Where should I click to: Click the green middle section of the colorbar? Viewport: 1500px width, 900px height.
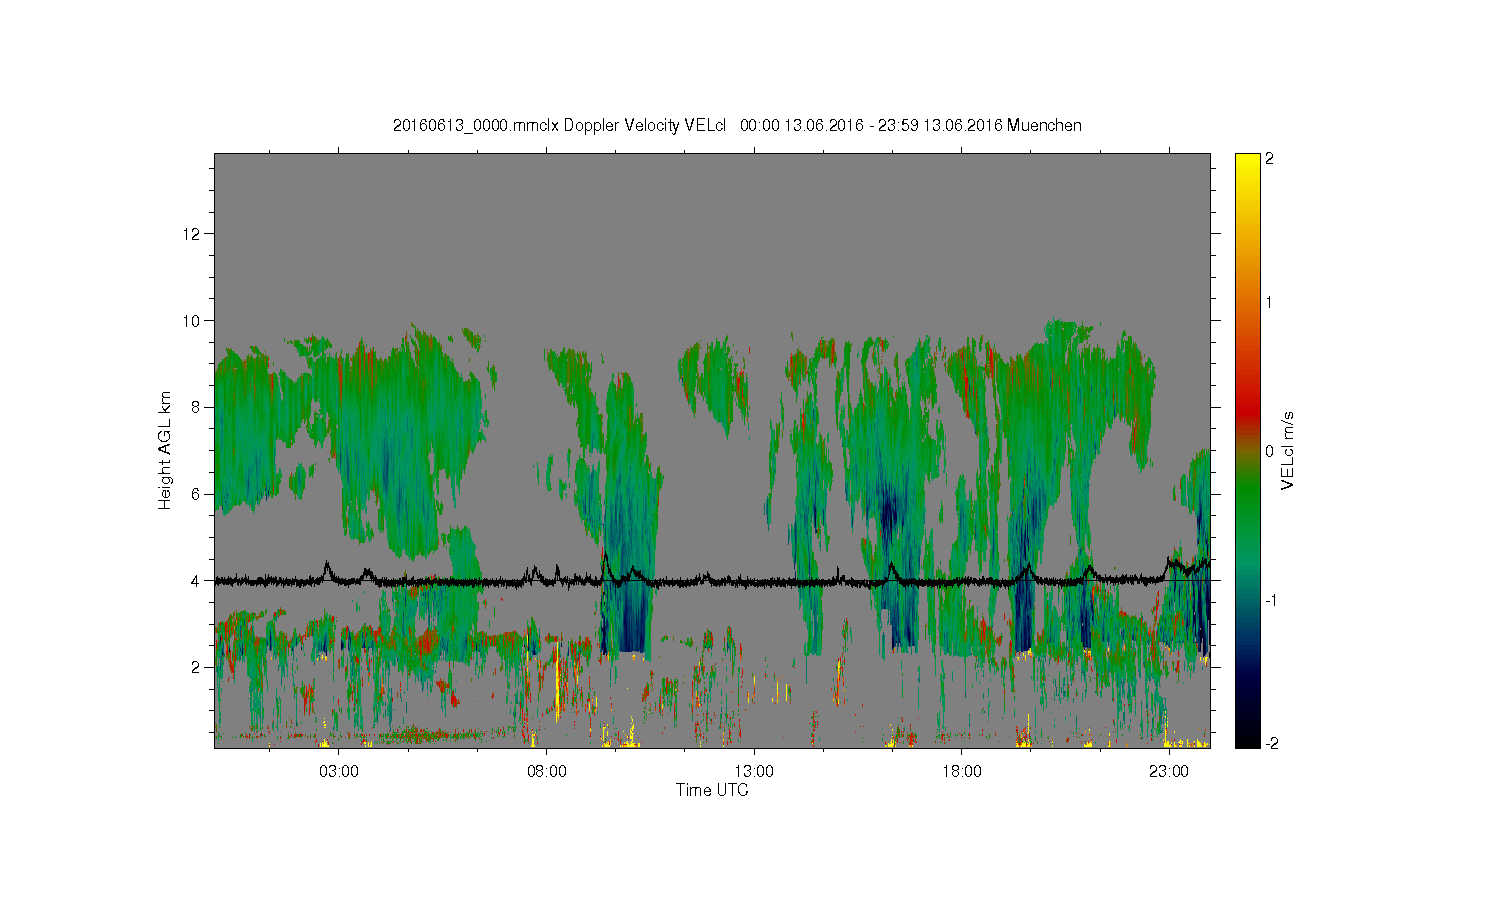click(1247, 490)
